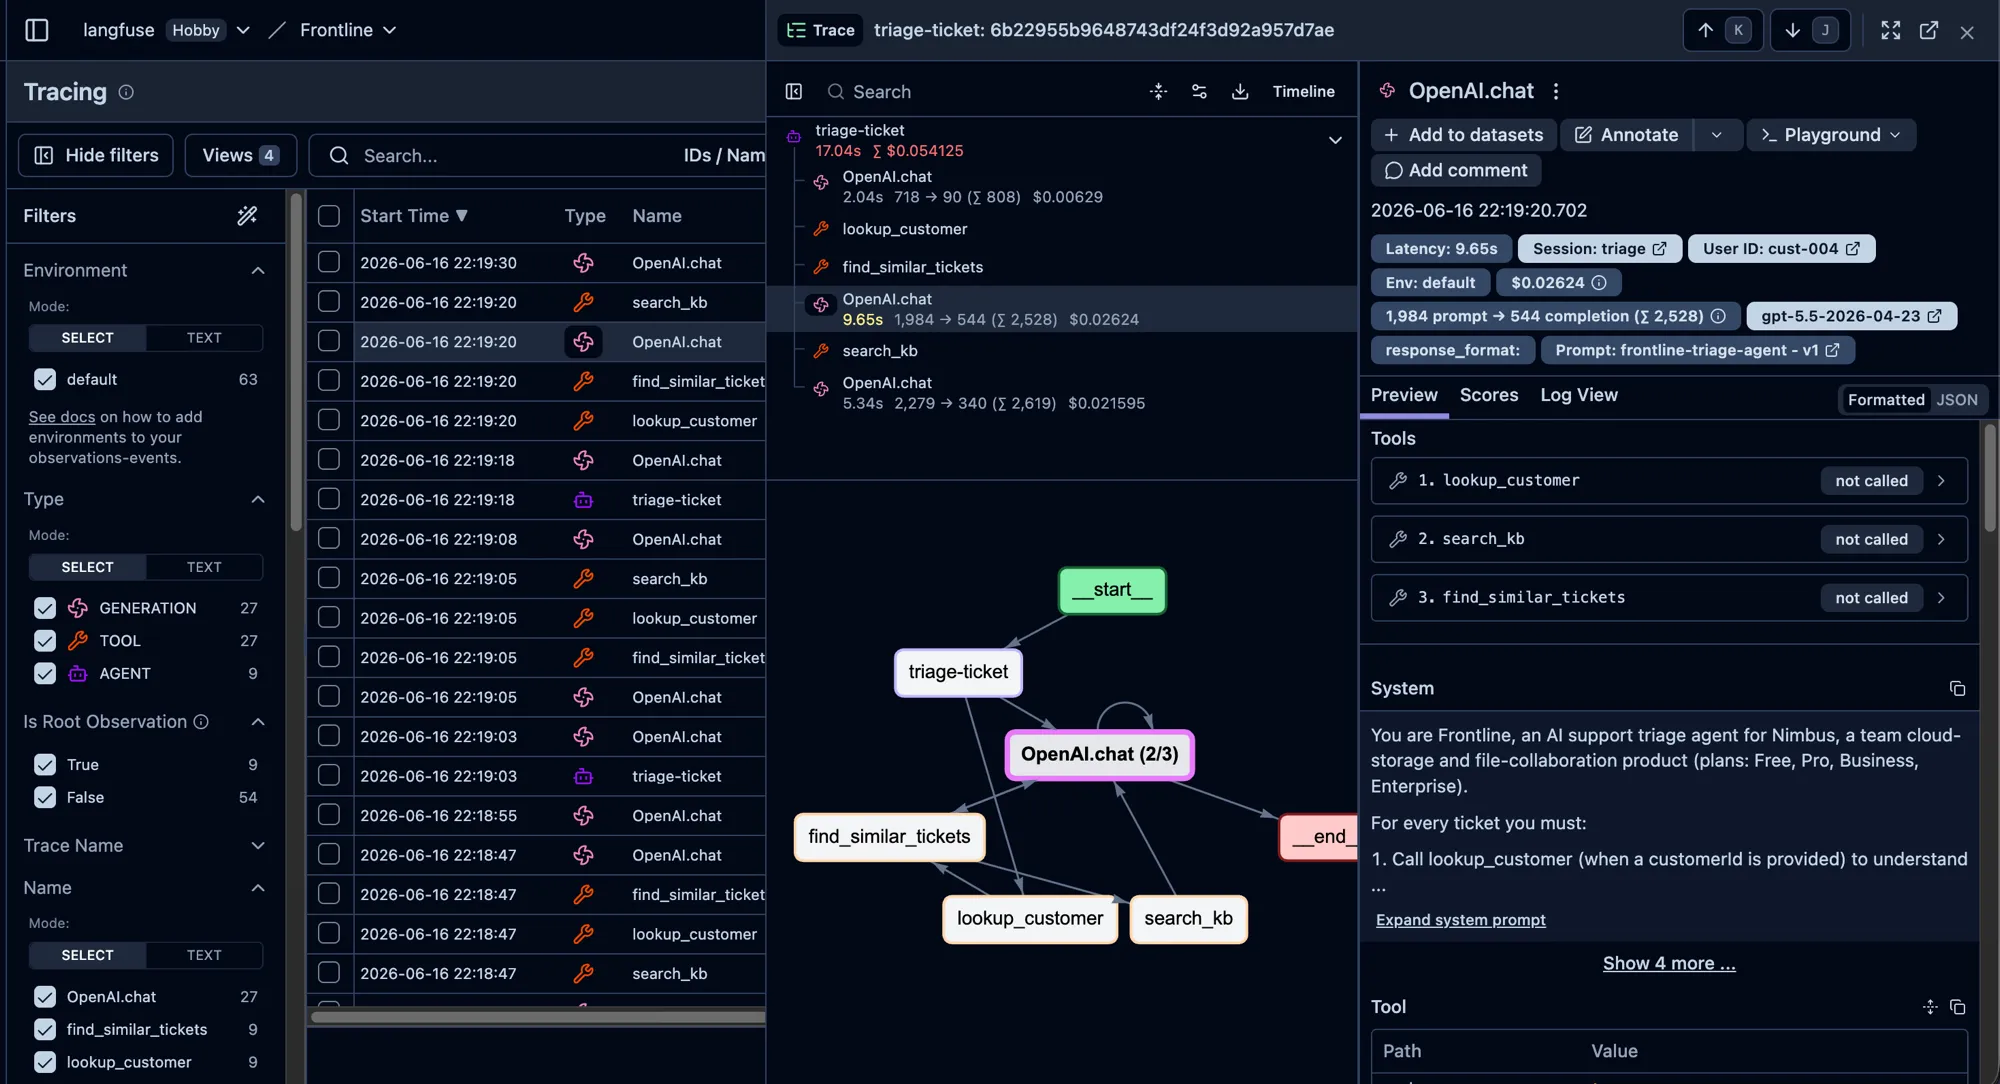Toggle the find_similar_tickets name filter checkbox
Screen dimensions: 2000x1084
(45, 1030)
